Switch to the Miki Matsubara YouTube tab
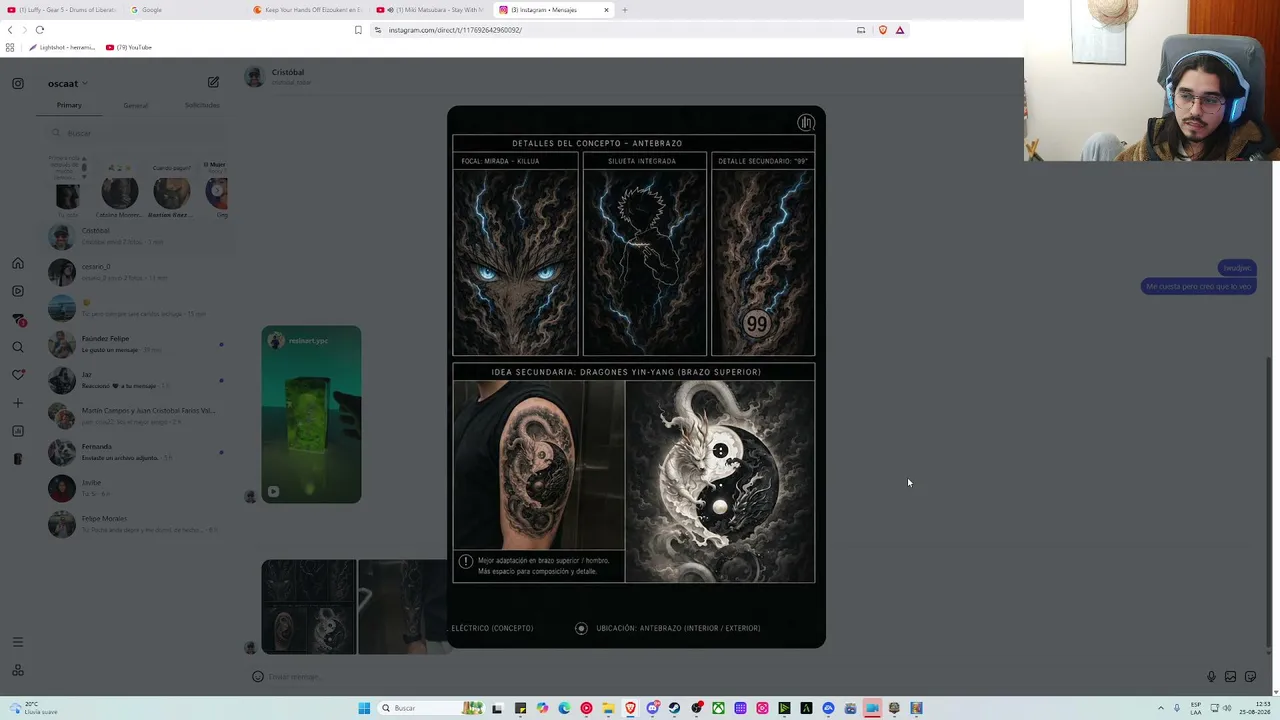Viewport: 1280px width, 720px height. coord(431,10)
